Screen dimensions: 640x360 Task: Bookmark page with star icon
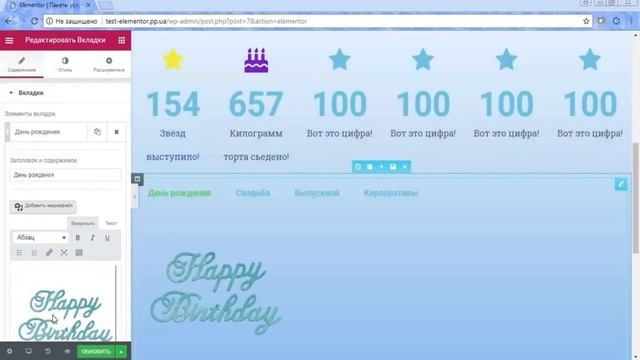(586, 21)
